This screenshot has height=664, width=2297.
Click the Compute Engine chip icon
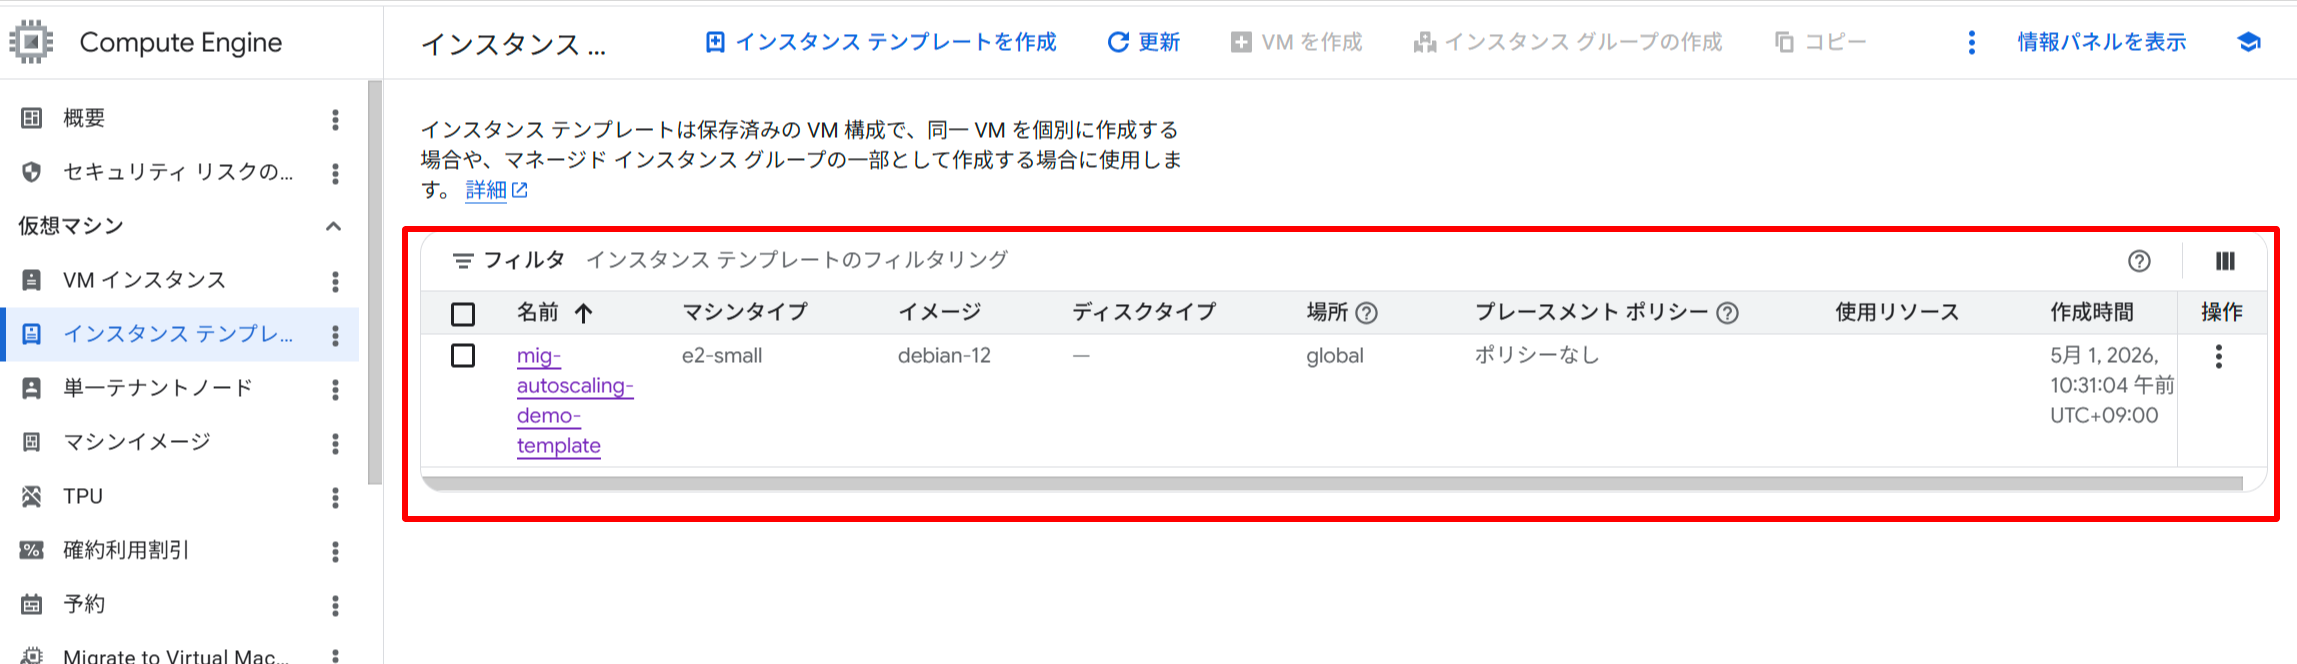pos(31,42)
